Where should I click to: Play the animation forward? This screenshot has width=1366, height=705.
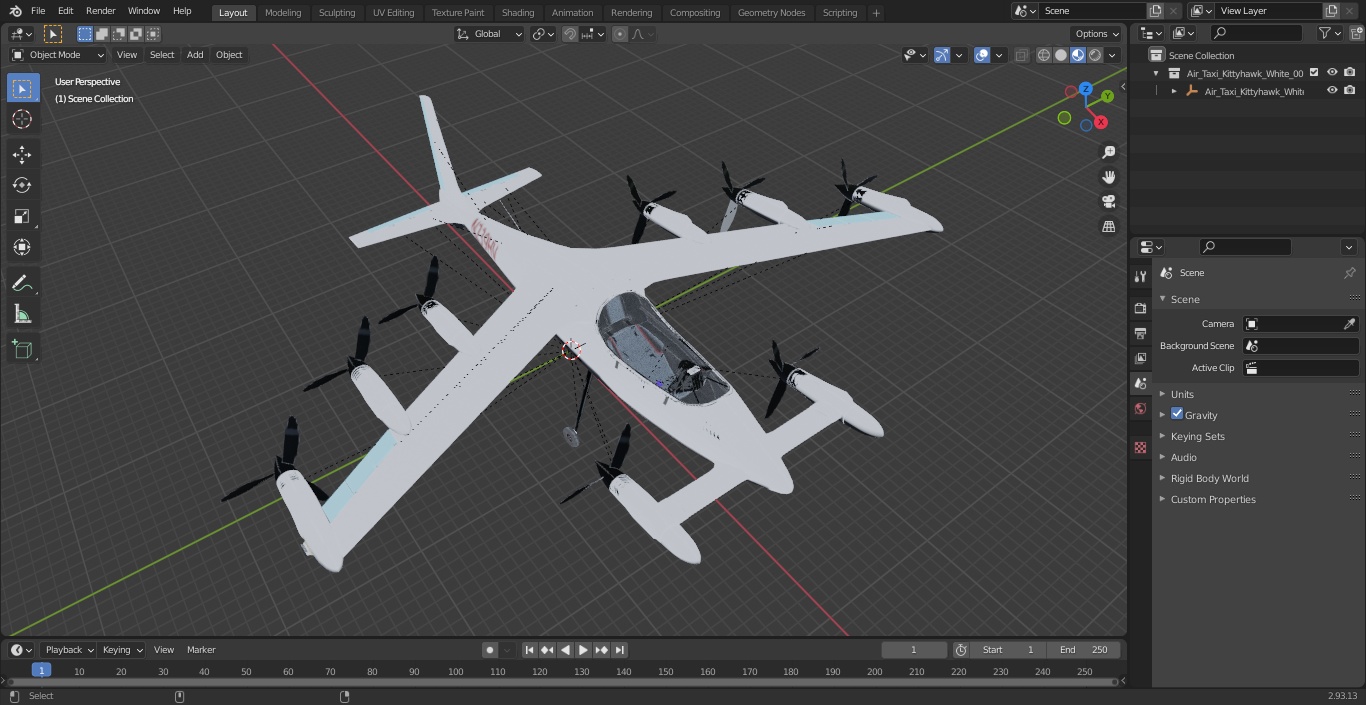[x=583, y=650]
